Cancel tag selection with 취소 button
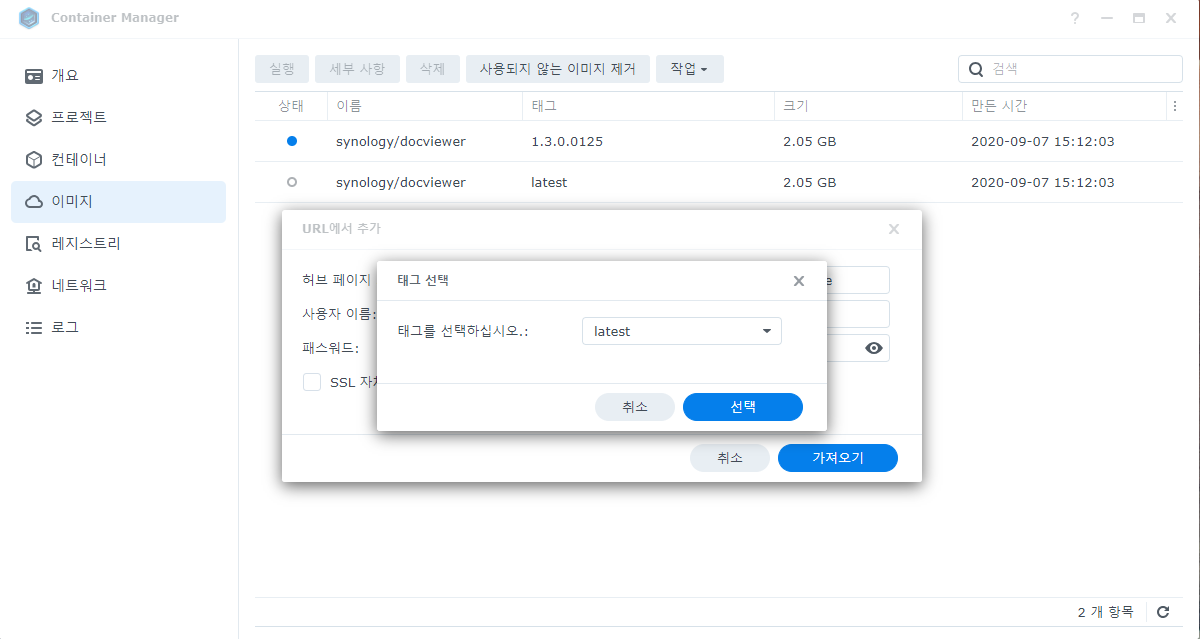 635,407
